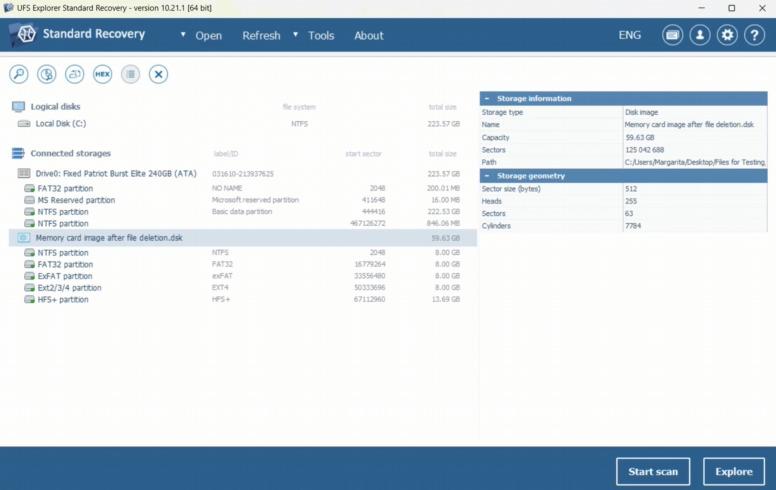The image size is (776, 490).
Task: Click Refresh in the header
Action: pos(261,36)
